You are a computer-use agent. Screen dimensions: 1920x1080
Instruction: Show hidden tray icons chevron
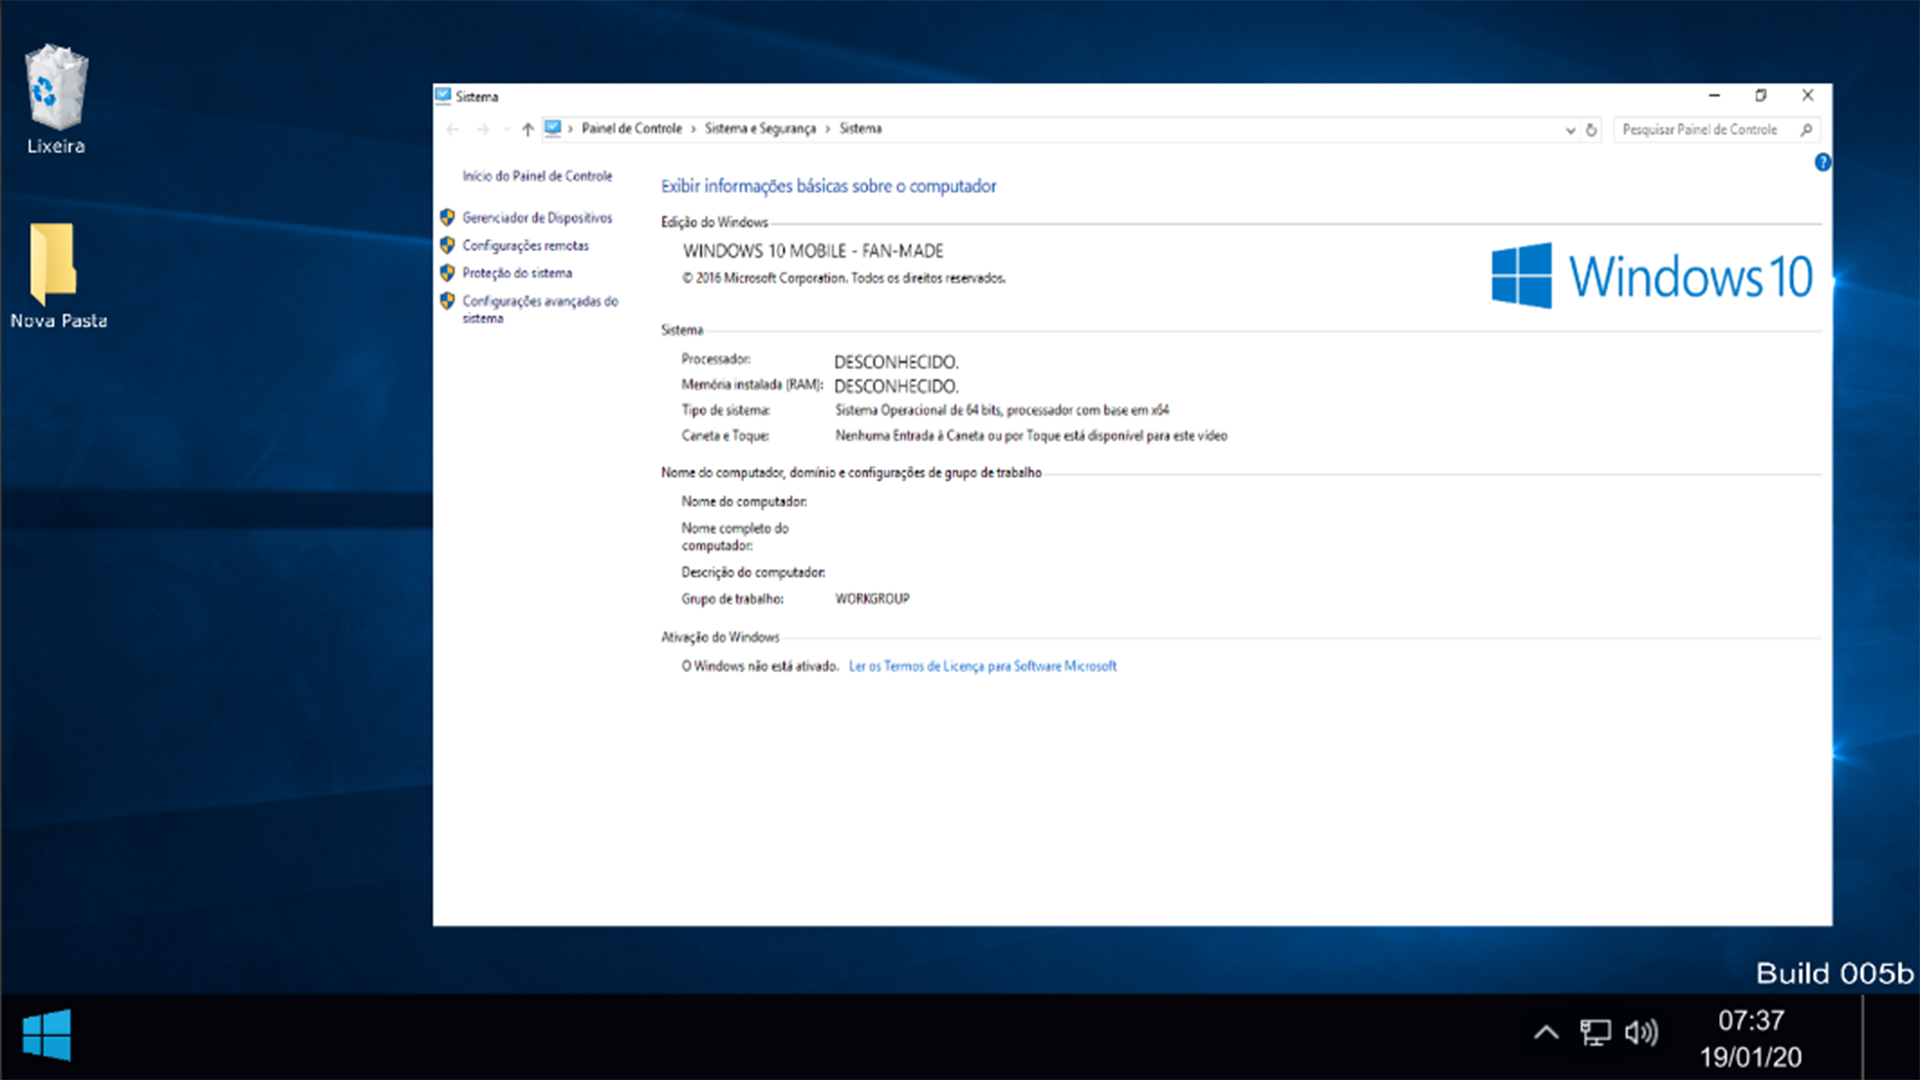(x=1546, y=1032)
